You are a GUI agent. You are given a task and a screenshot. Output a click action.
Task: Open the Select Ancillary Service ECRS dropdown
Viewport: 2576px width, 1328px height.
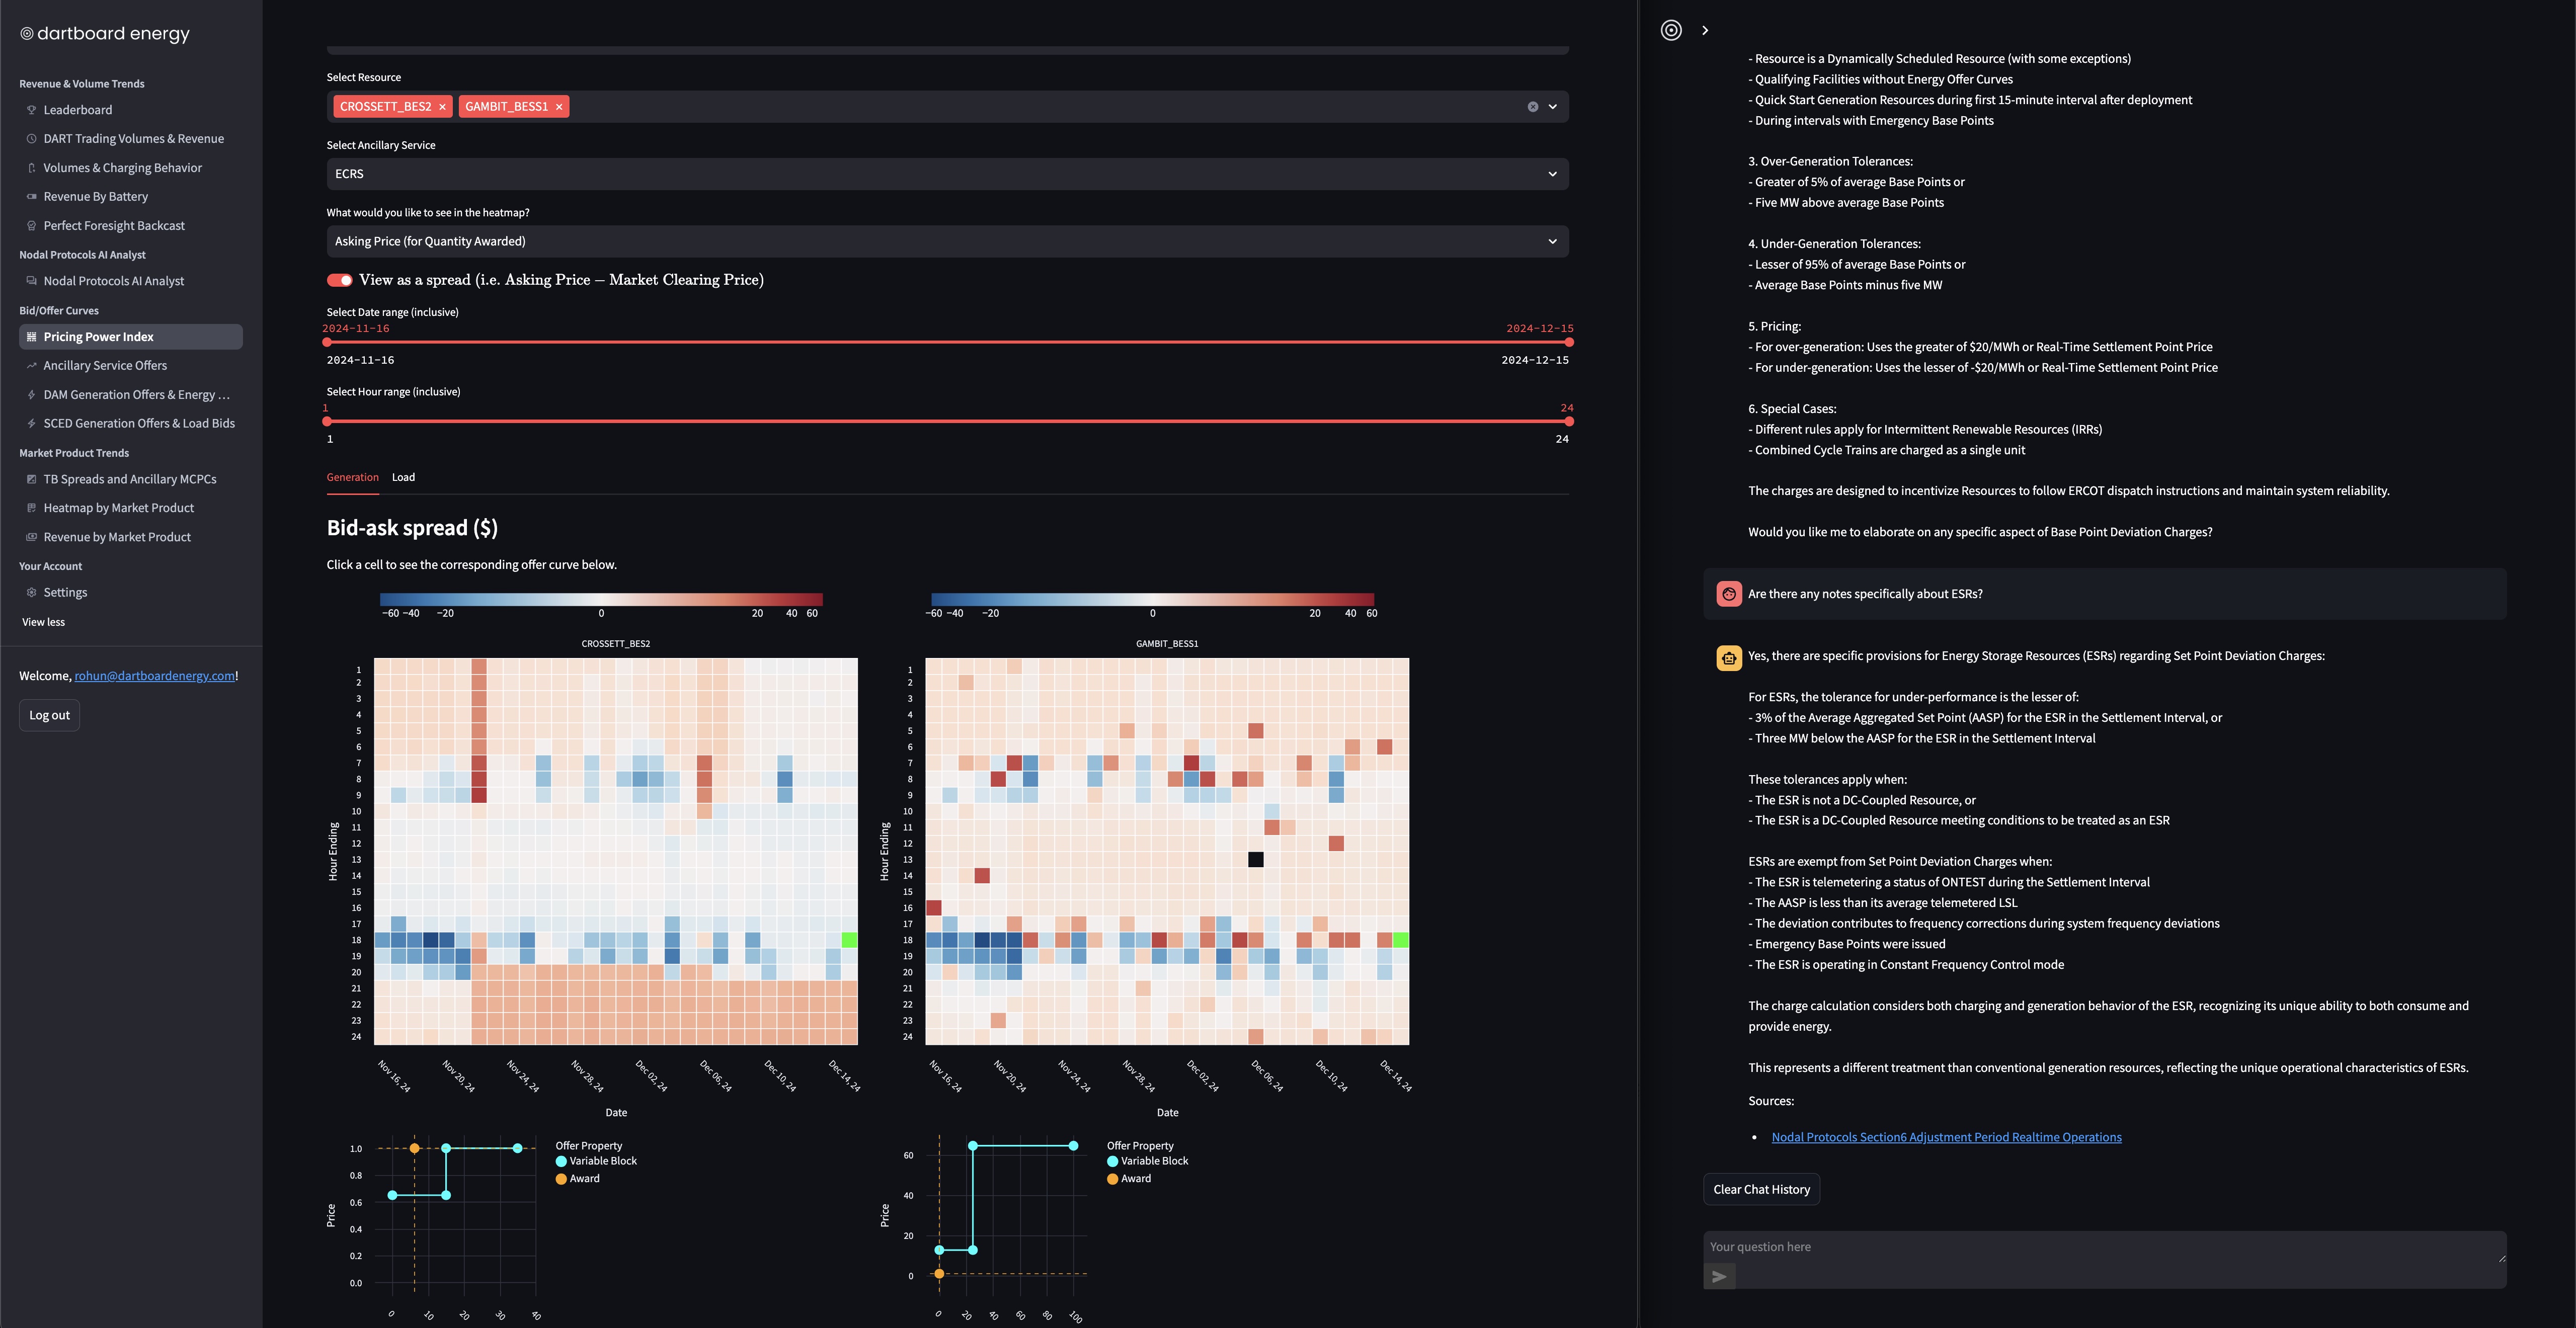(946, 174)
